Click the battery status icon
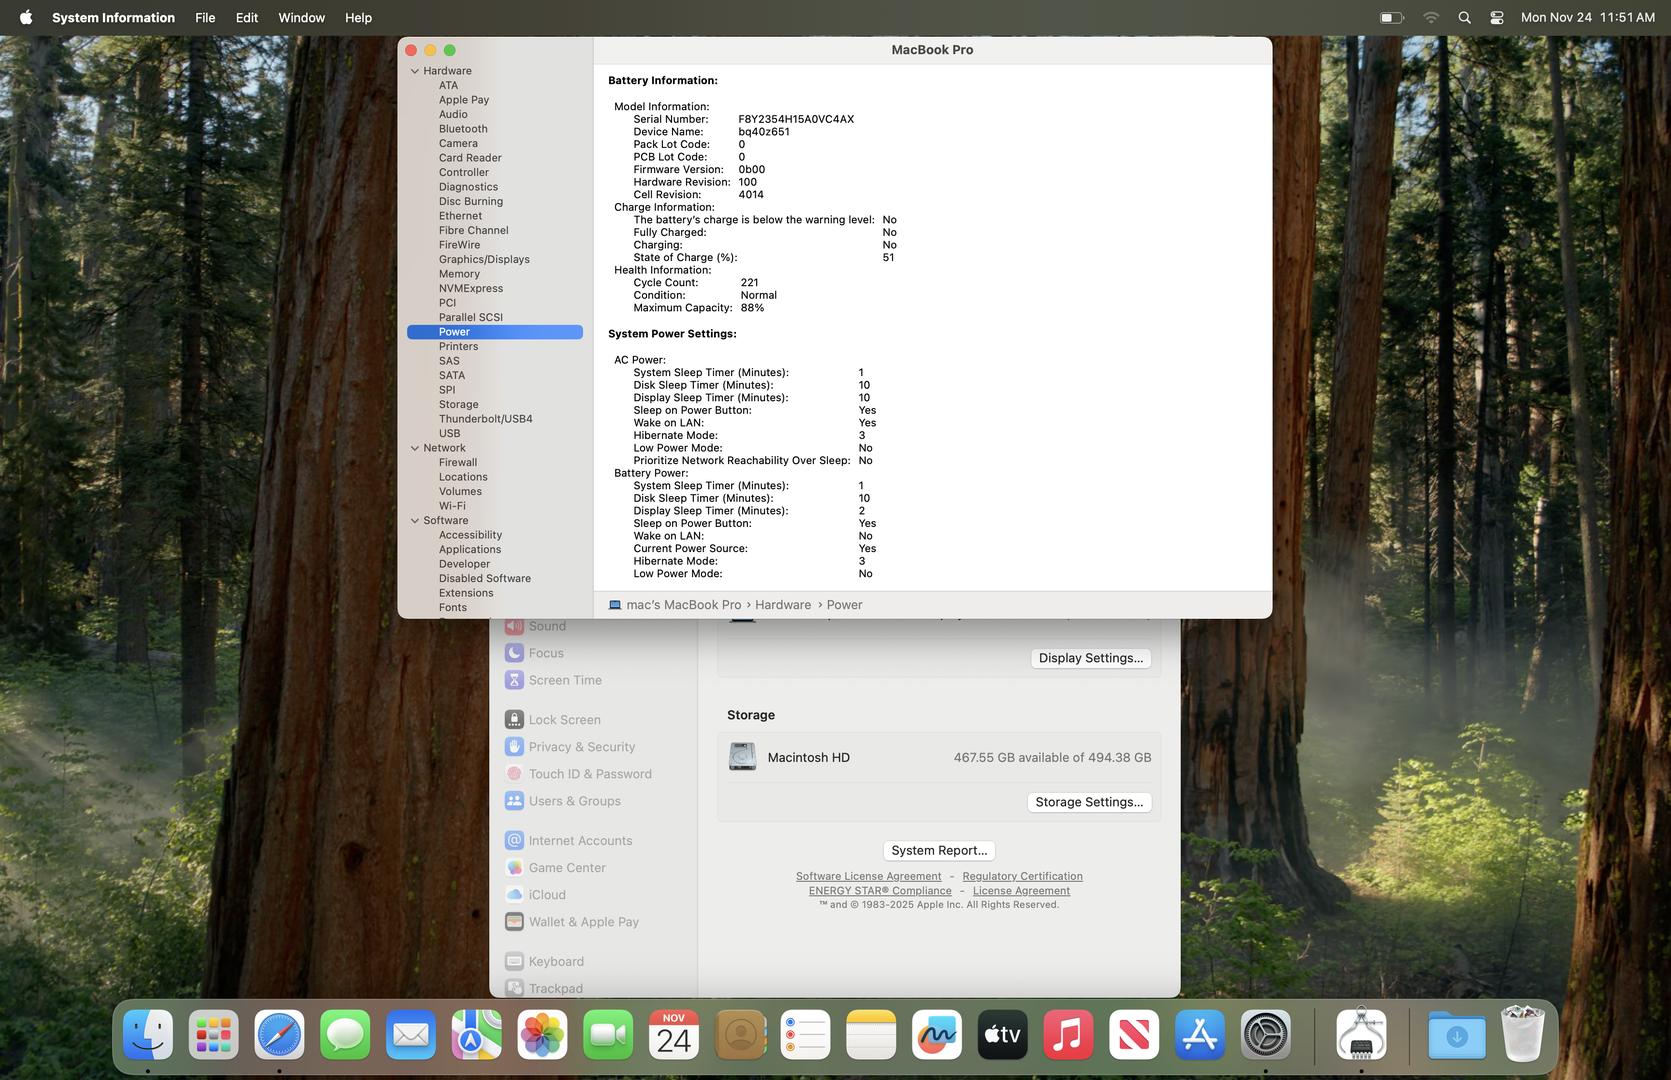1671x1080 pixels. coord(1391,18)
